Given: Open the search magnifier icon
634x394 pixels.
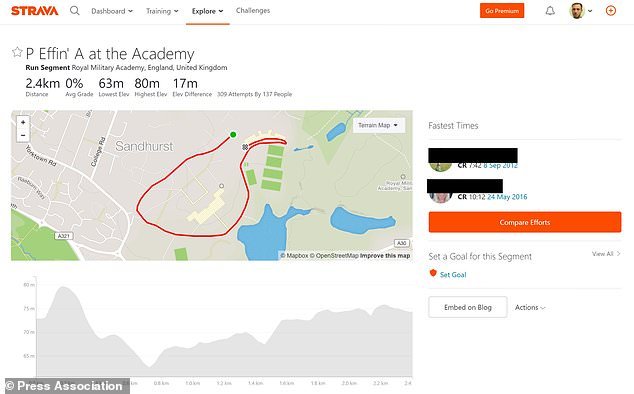Looking at the screenshot, I should click(x=74, y=11).
